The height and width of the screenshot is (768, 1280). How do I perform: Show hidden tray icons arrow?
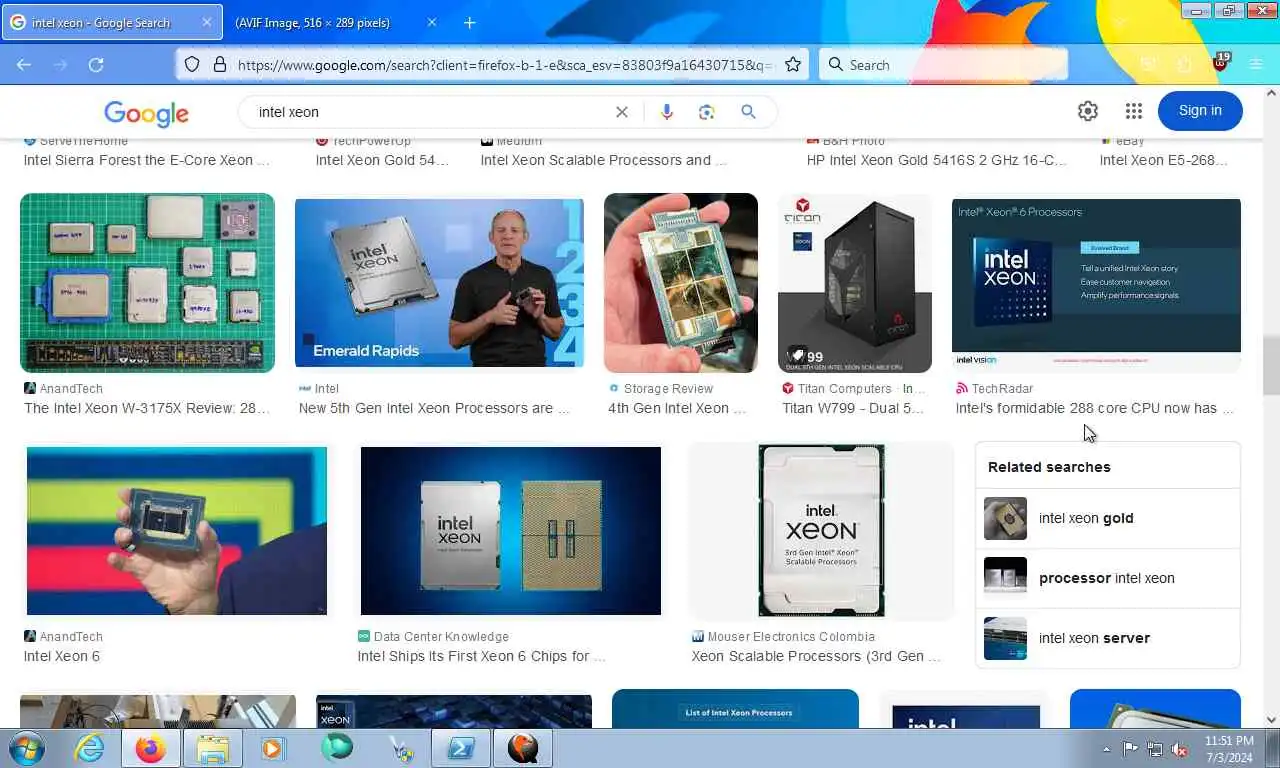pos(1106,748)
